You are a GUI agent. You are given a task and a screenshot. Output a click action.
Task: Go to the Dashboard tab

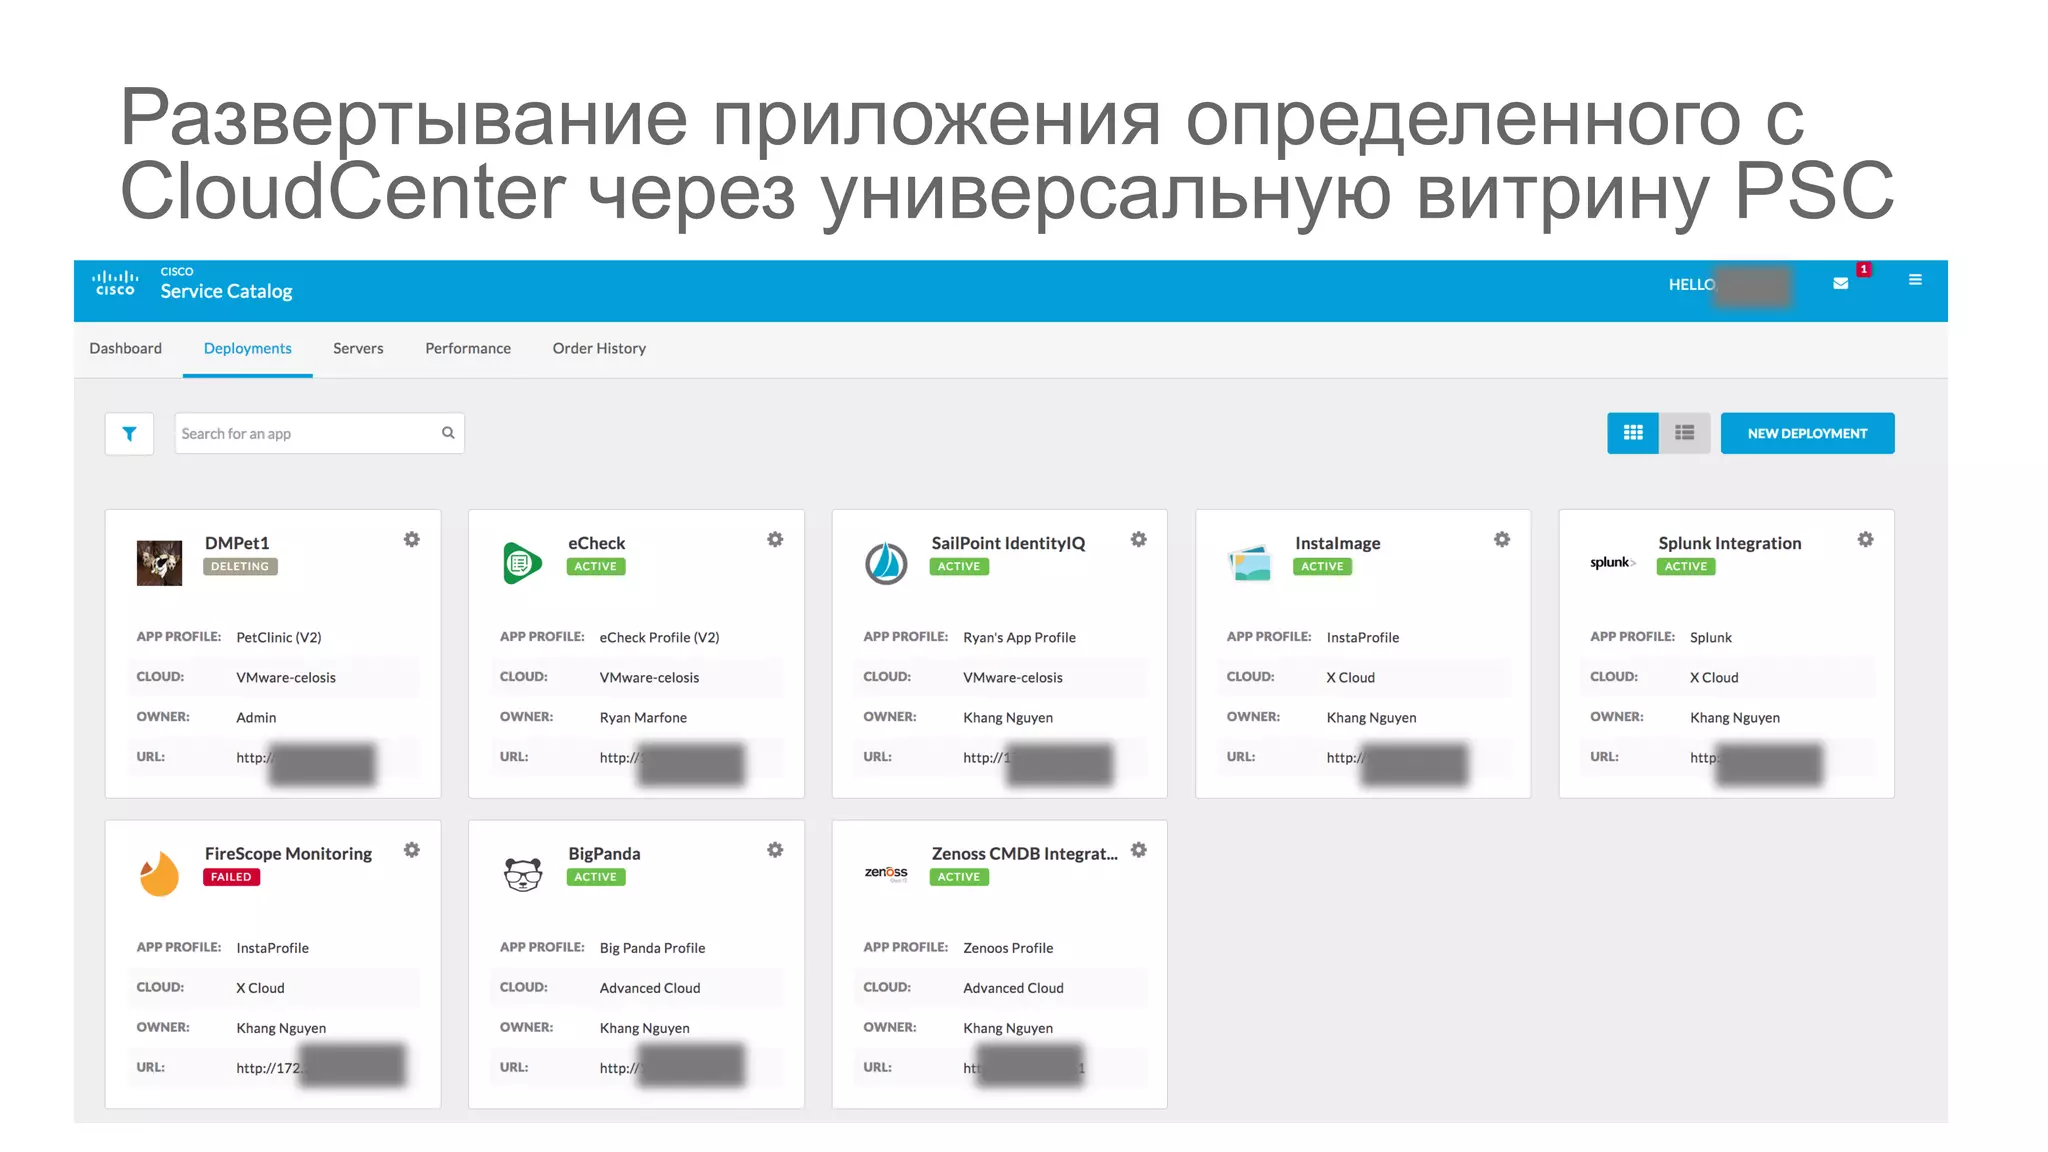coord(126,348)
